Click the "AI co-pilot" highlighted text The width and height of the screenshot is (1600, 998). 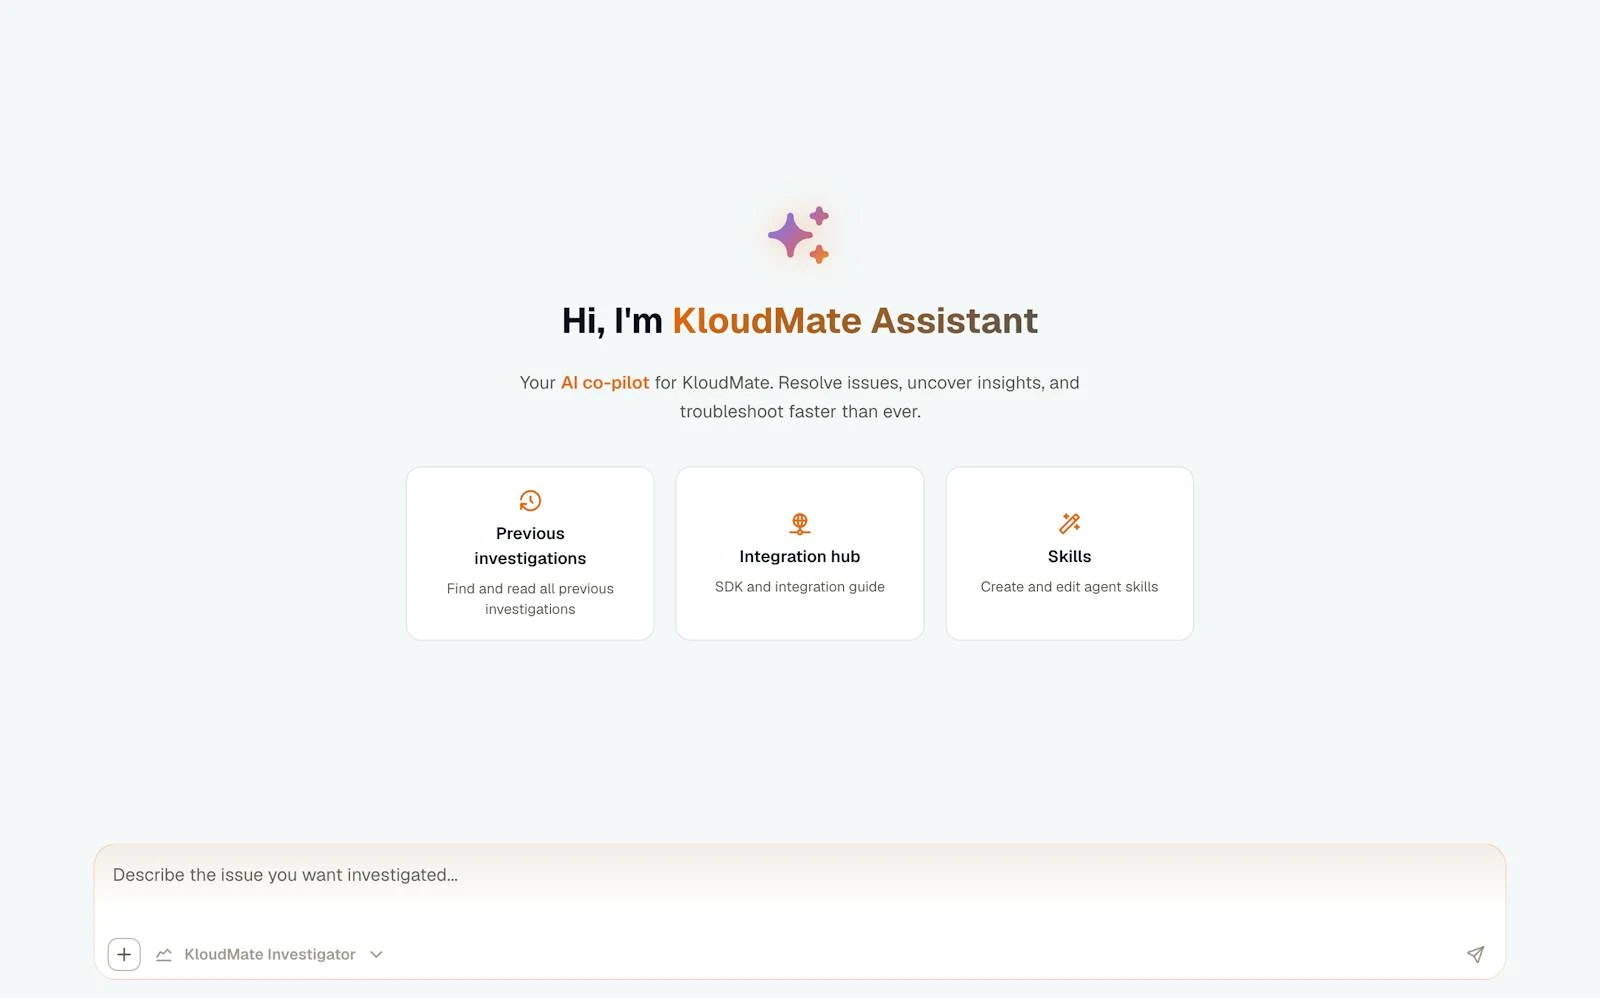coord(605,382)
